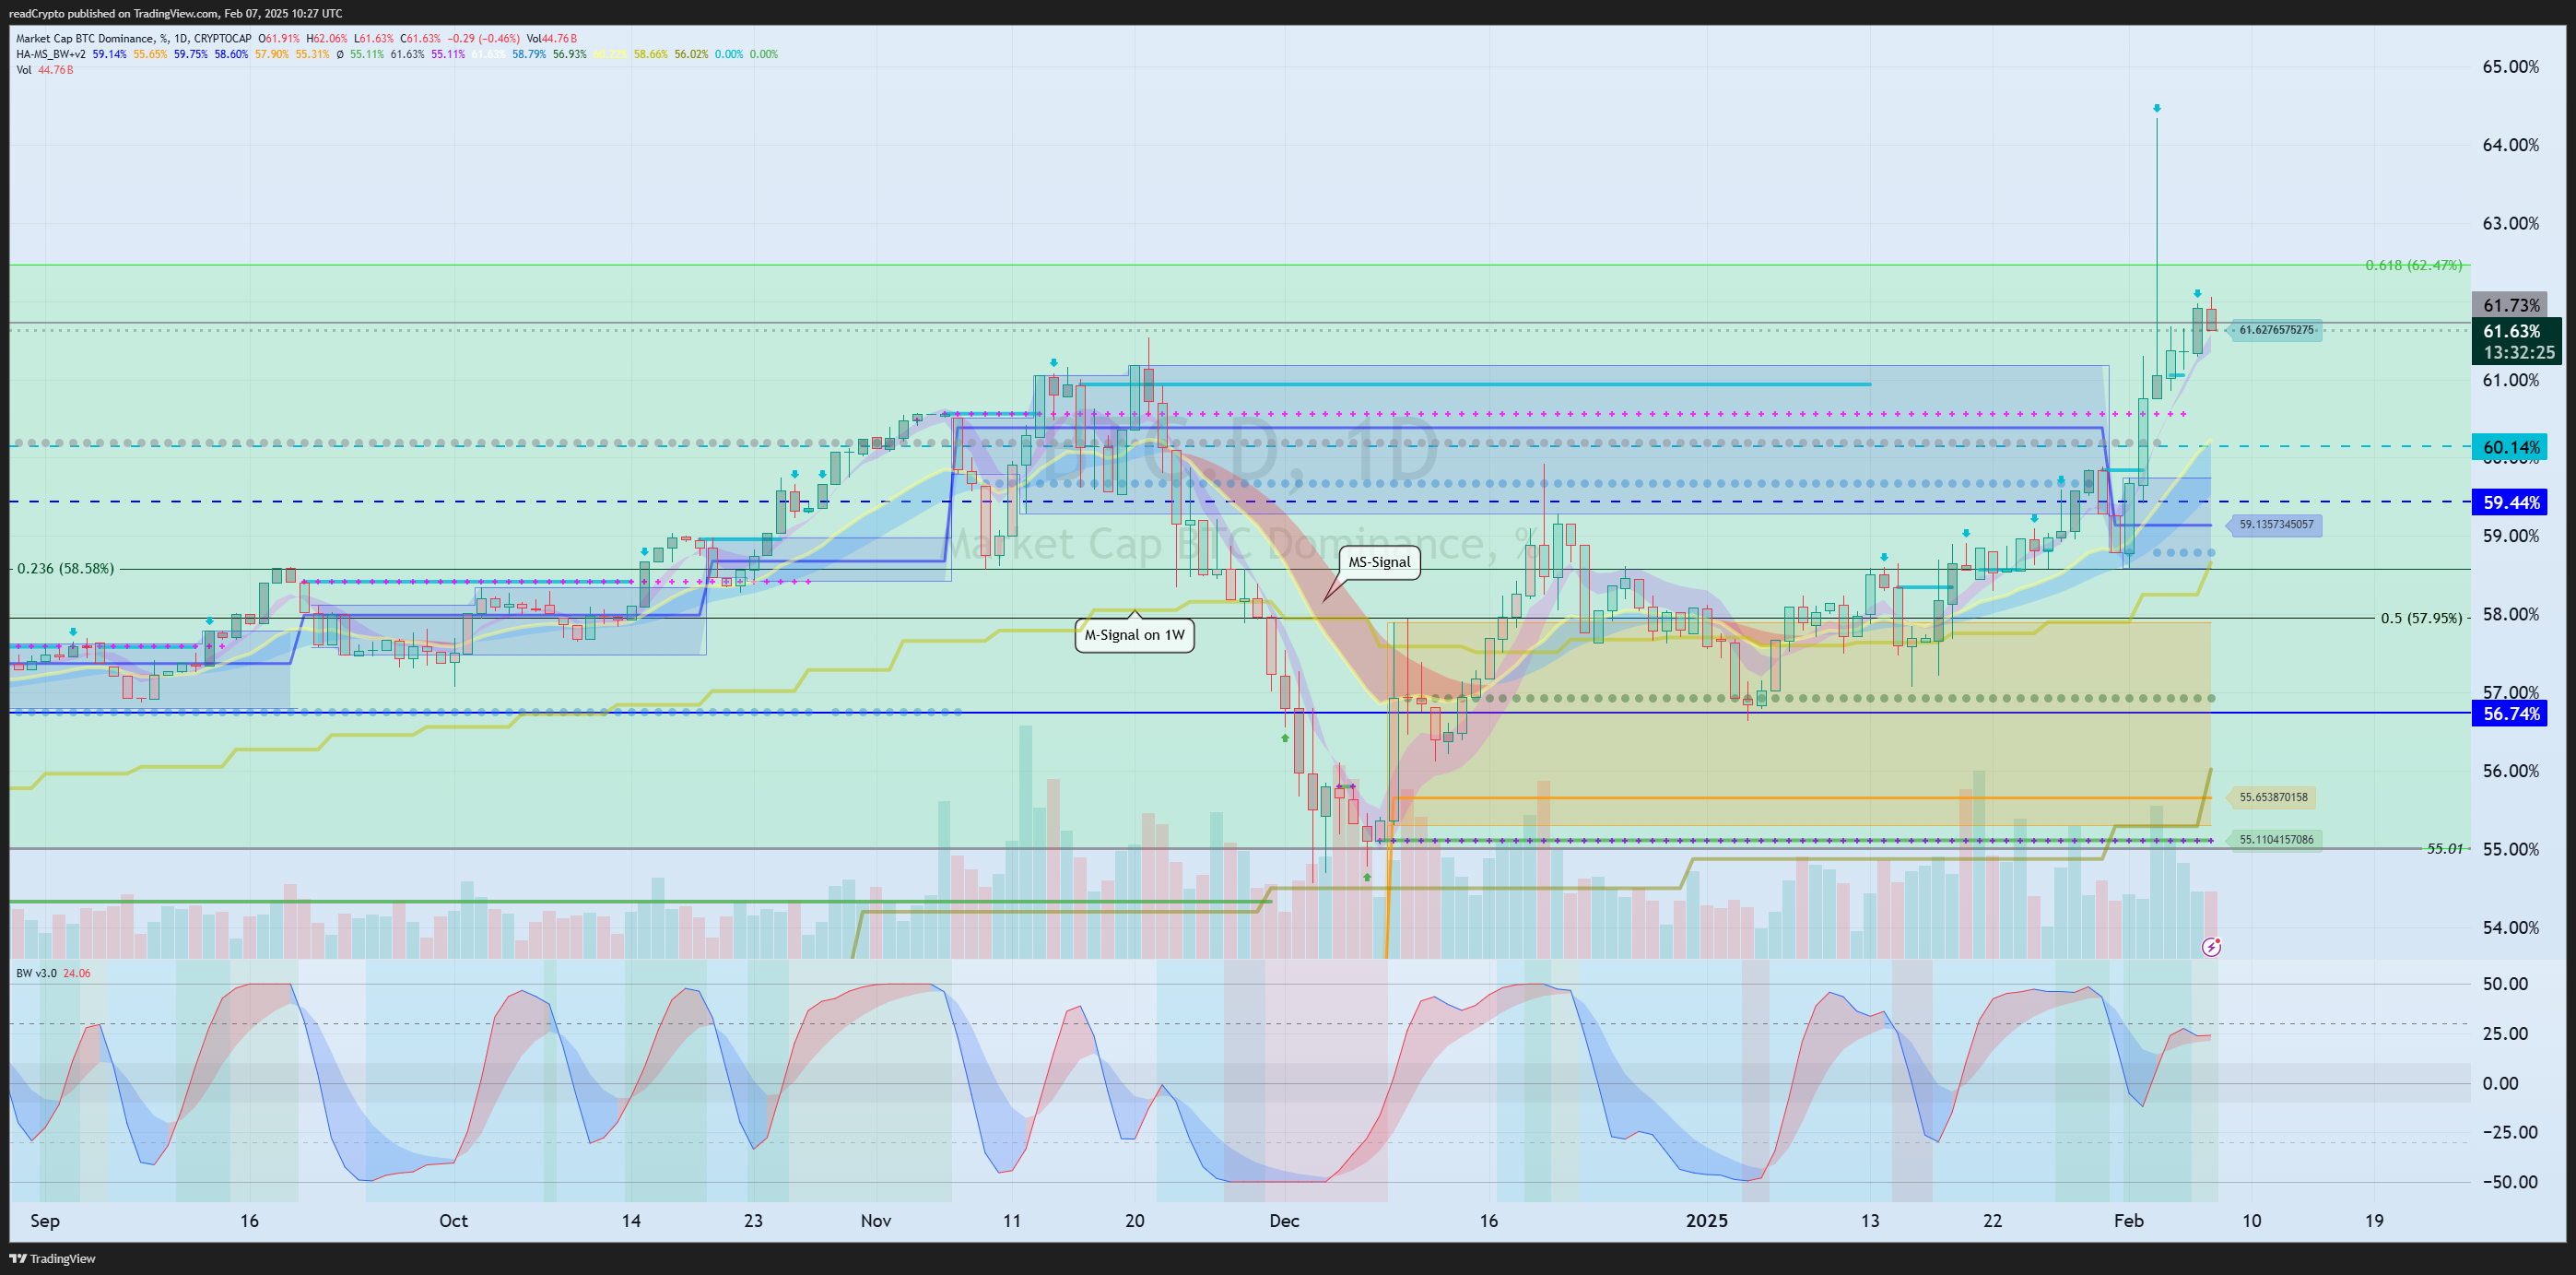Click the 0.618 (62.47%) Fibonacci level label

(x=2413, y=265)
